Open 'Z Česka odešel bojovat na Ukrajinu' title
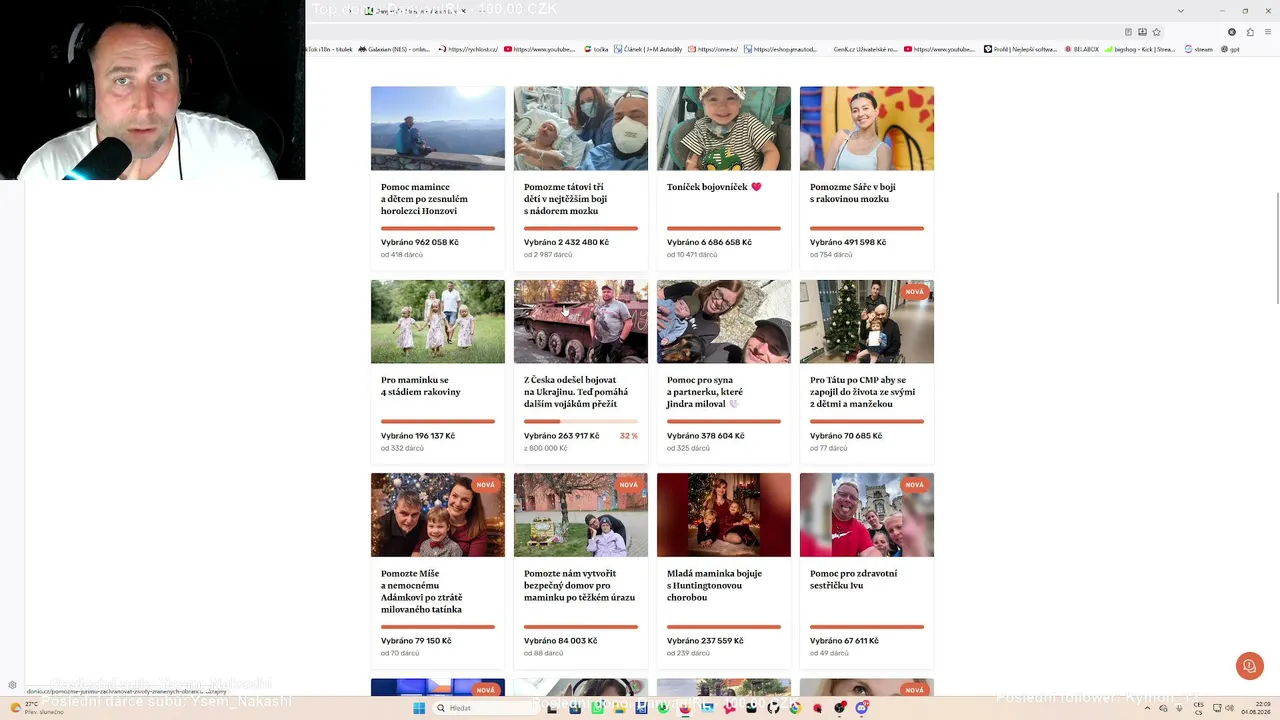Screen dimensions: 1280x720 pos(576,392)
